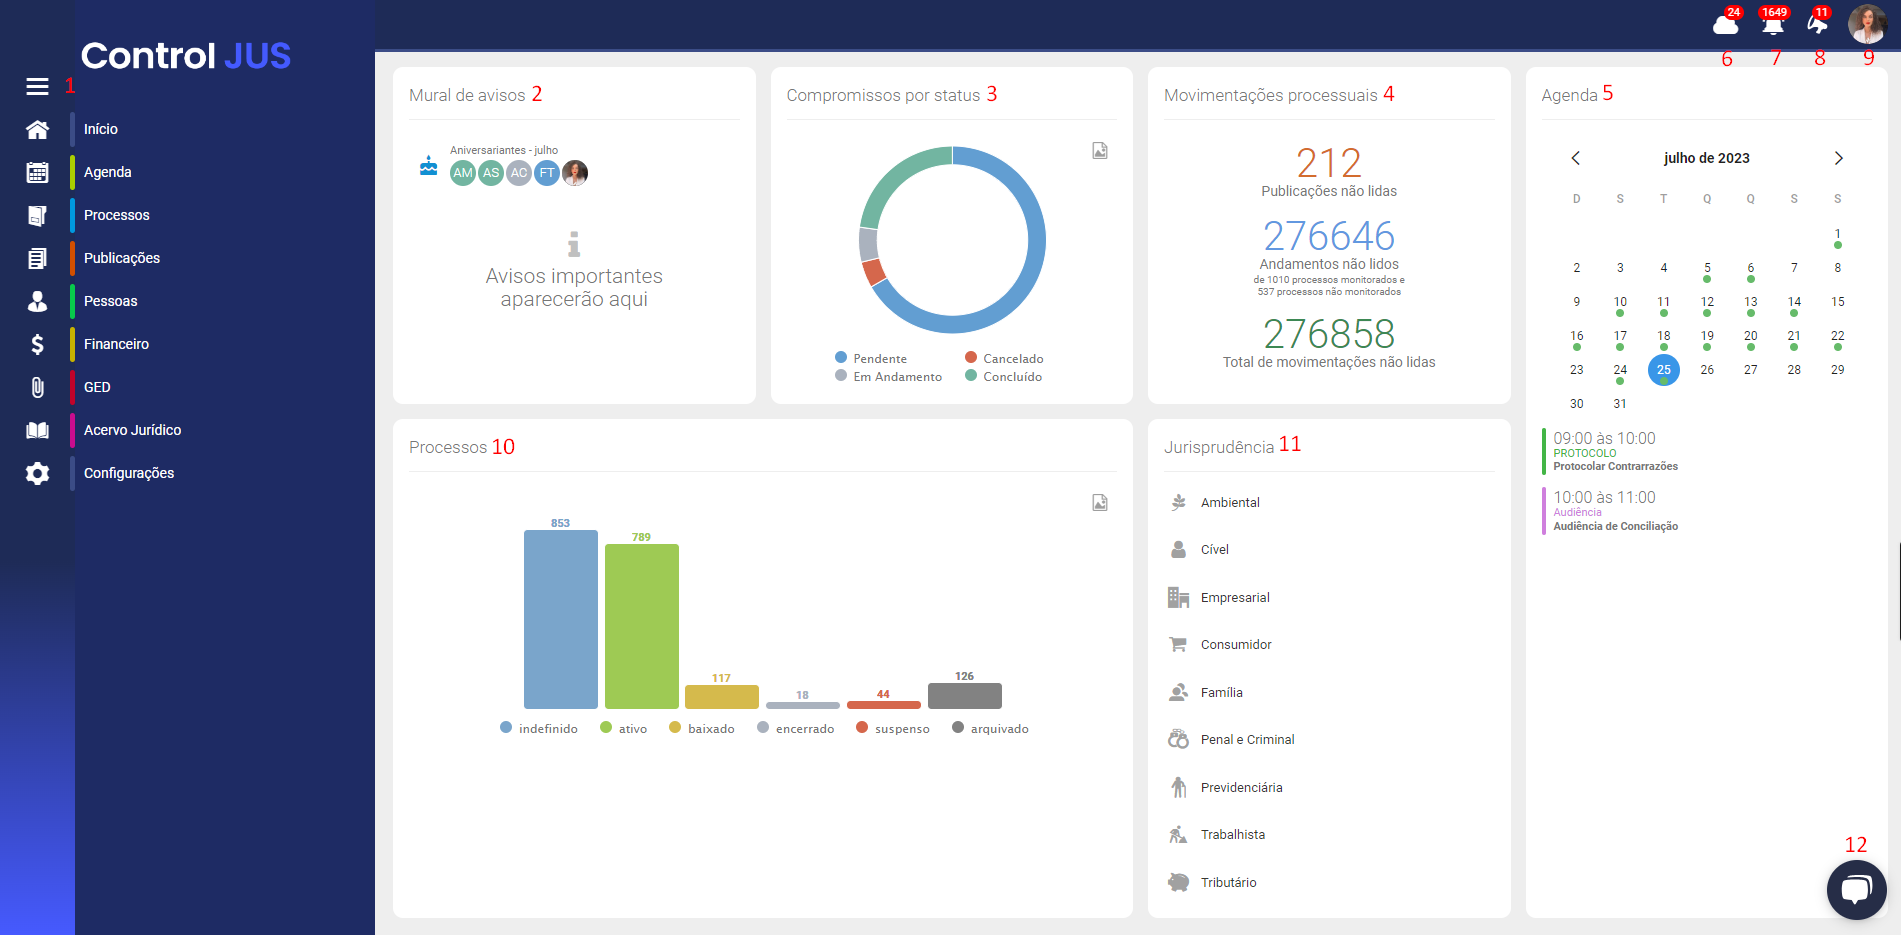Click the 212 Publicações não lidas count

1328,164
